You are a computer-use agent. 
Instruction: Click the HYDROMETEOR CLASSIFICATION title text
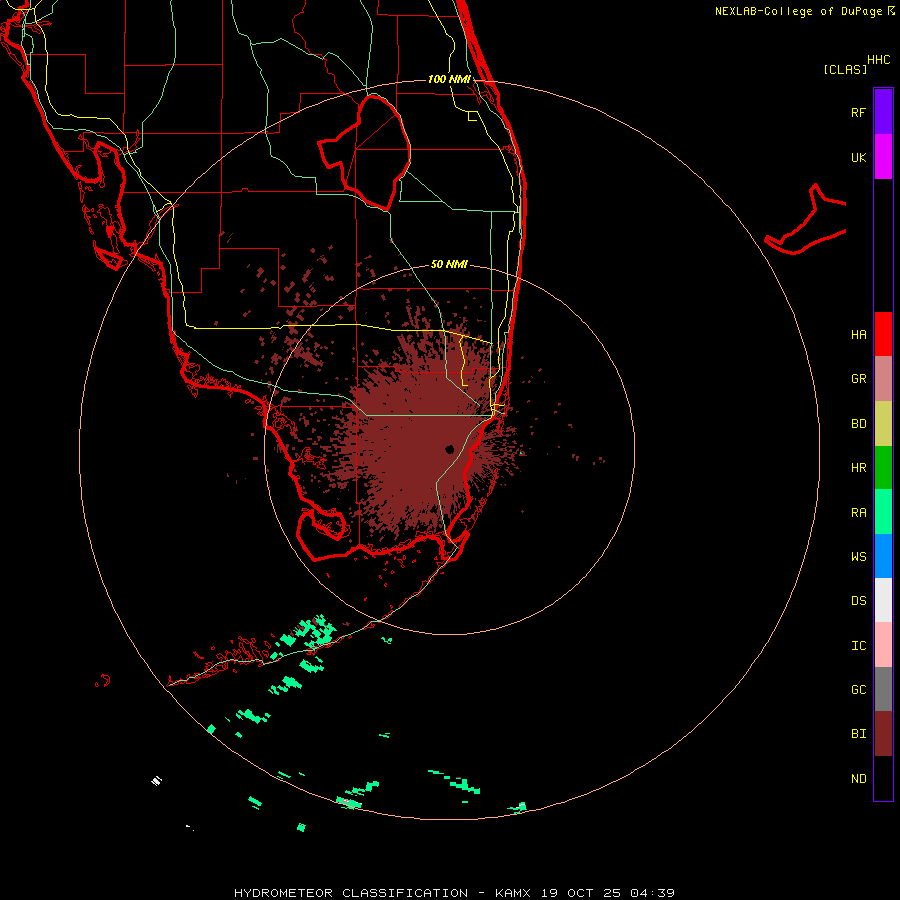pyautogui.click(x=351, y=893)
